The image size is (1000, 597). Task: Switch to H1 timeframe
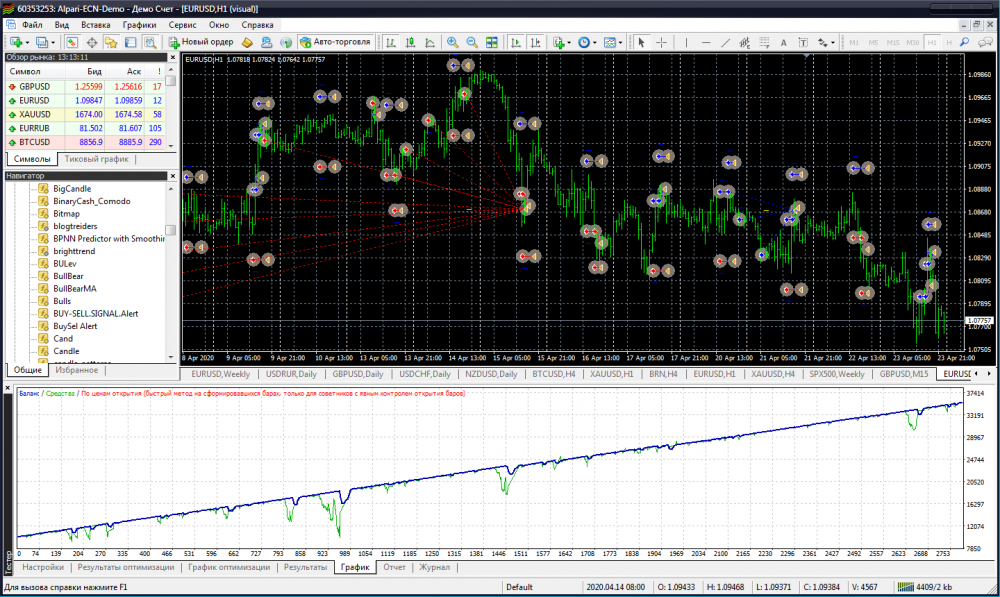point(932,42)
